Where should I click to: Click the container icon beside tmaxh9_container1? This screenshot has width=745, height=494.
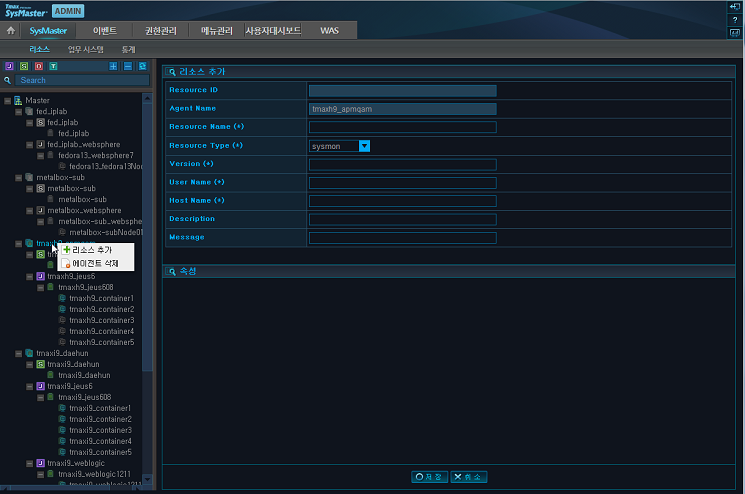62,298
